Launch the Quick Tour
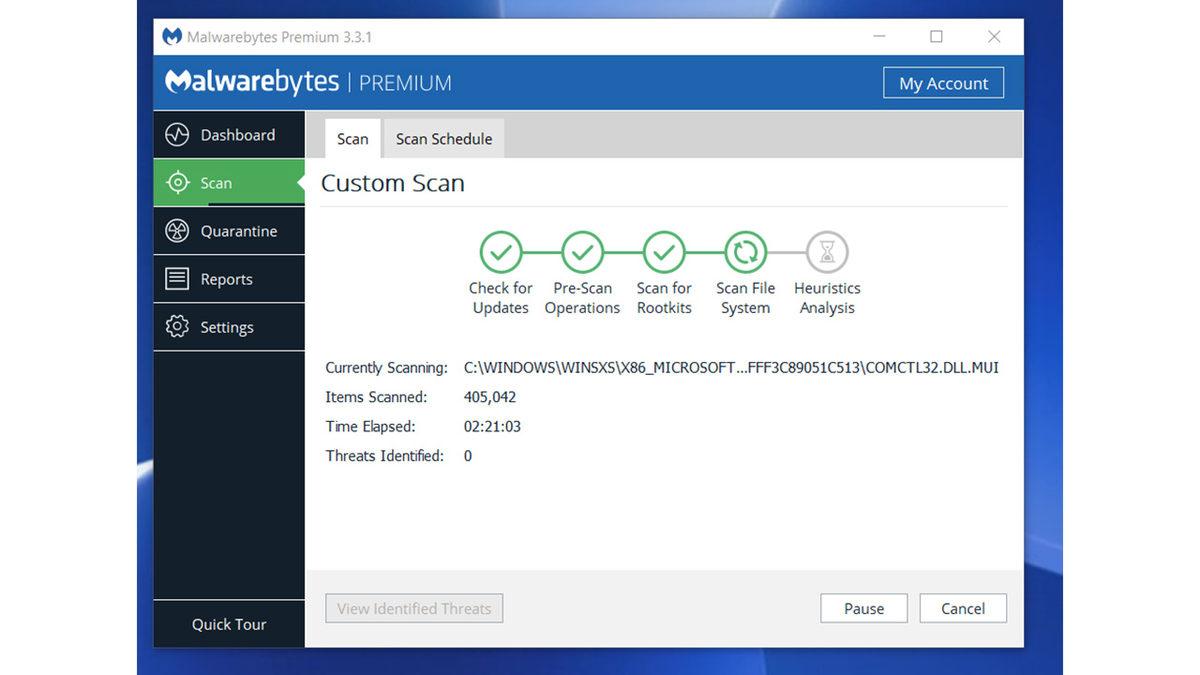The height and width of the screenshot is (675, 1200). point(228,624)
